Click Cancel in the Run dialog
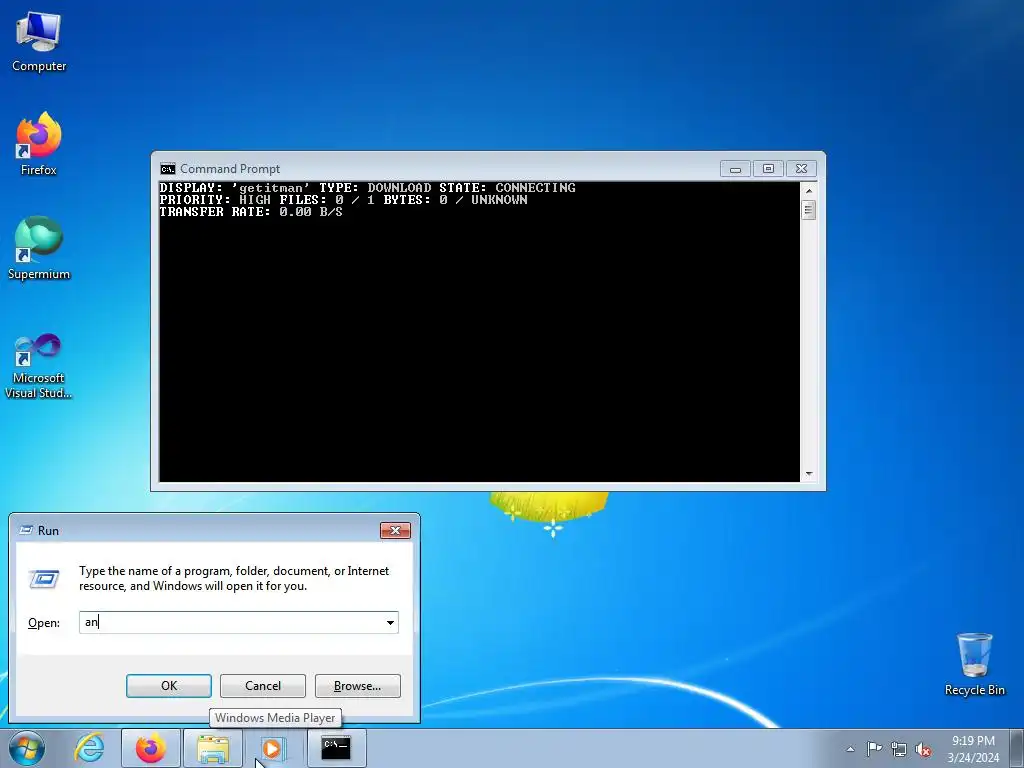Screen dimensions: 1024x768 click(x=263, y=686)
